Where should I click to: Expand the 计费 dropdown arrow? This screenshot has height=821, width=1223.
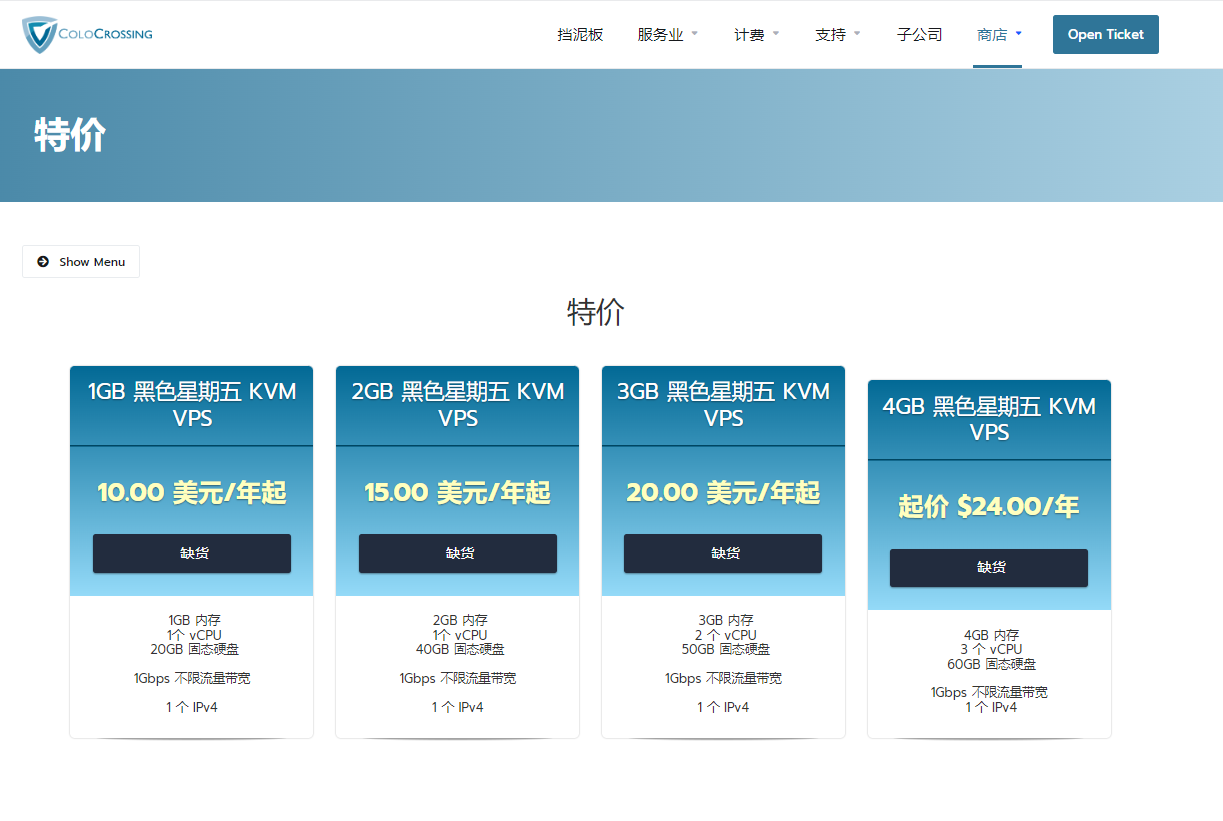coord(776,34)
